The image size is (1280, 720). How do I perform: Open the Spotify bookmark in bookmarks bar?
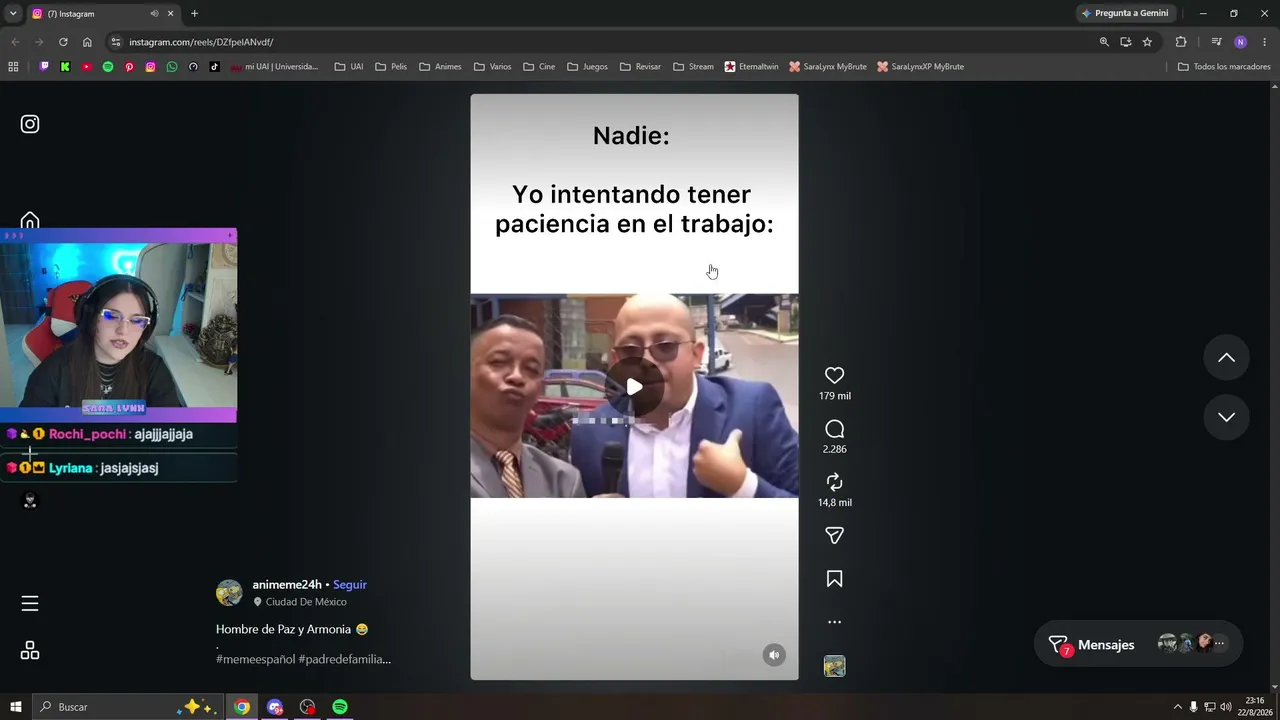pyautogui.click(x=108, y=67)
